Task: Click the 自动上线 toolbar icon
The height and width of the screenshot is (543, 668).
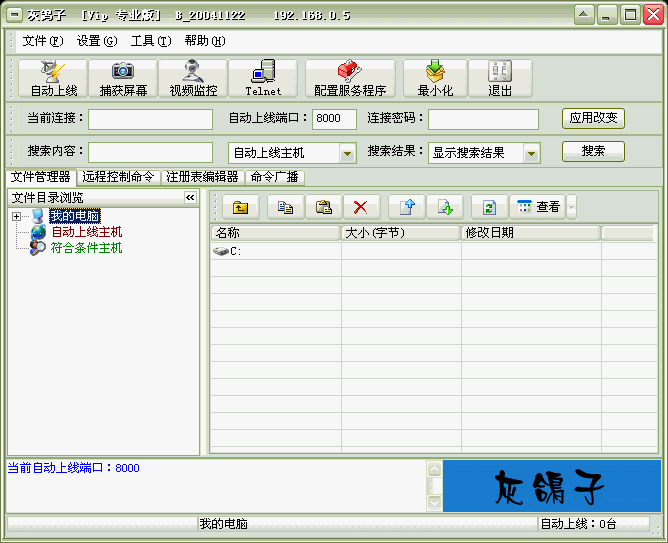Action: [x=54, y=78]
